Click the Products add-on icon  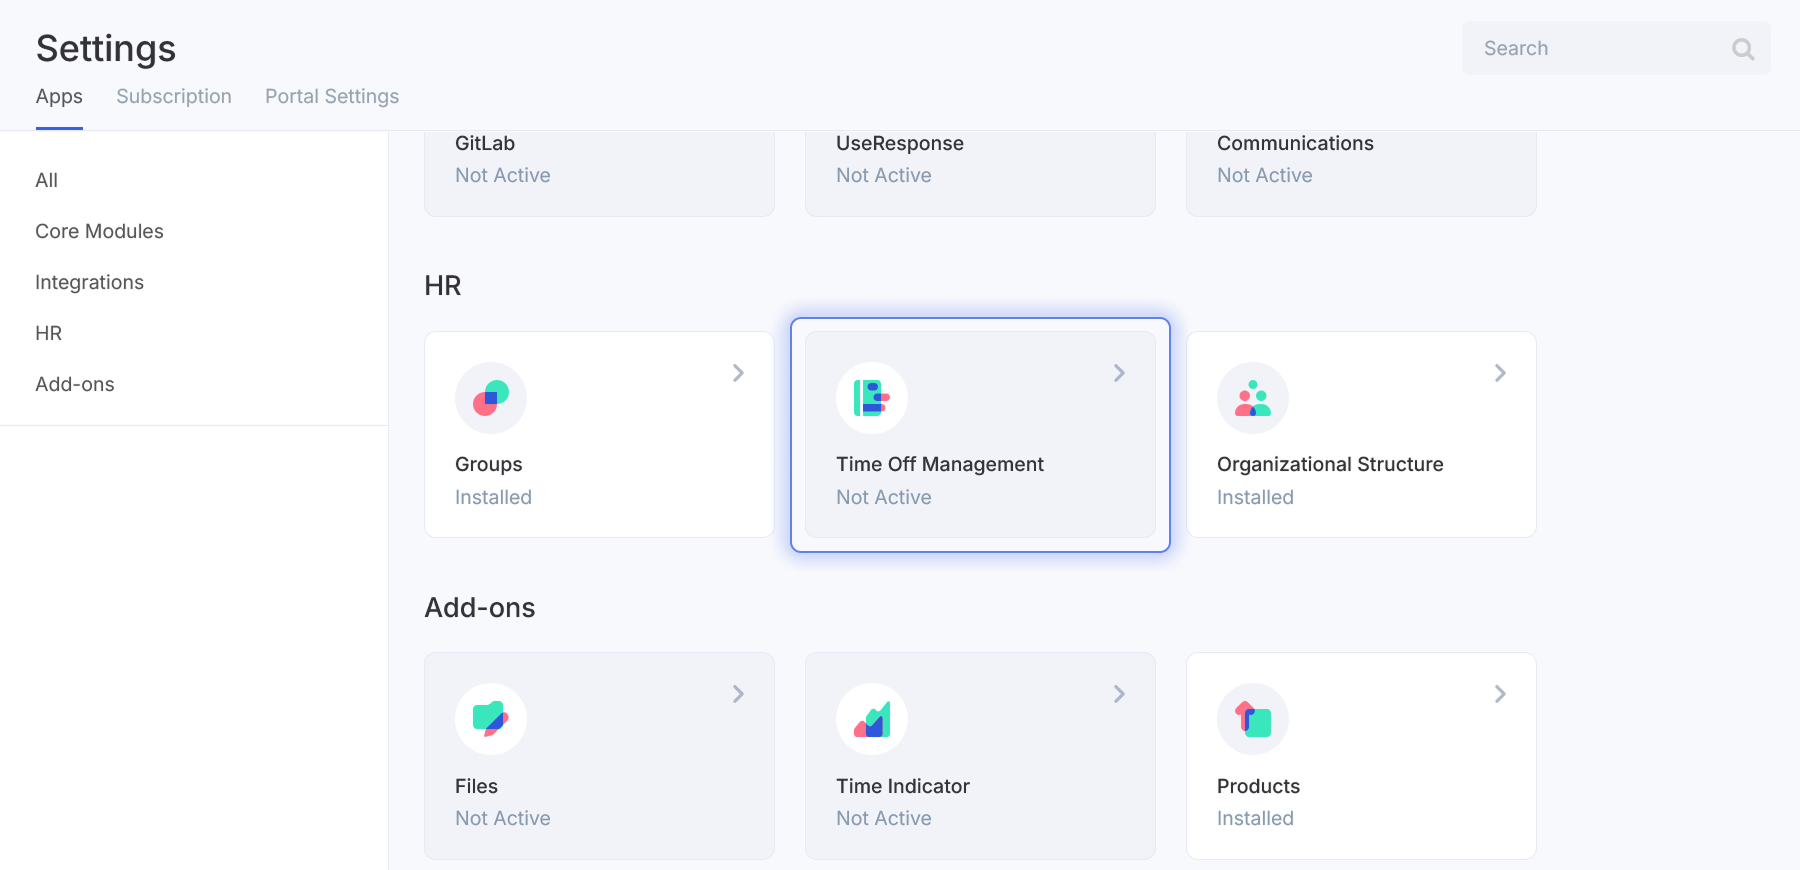(1252, 719)
